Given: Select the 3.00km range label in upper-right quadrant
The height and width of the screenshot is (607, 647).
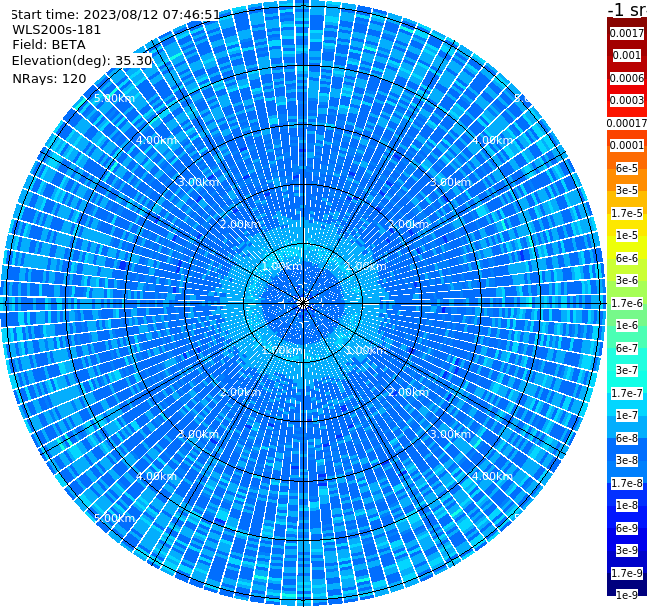Looking at the screenshot, I should [x=450, y=182].
